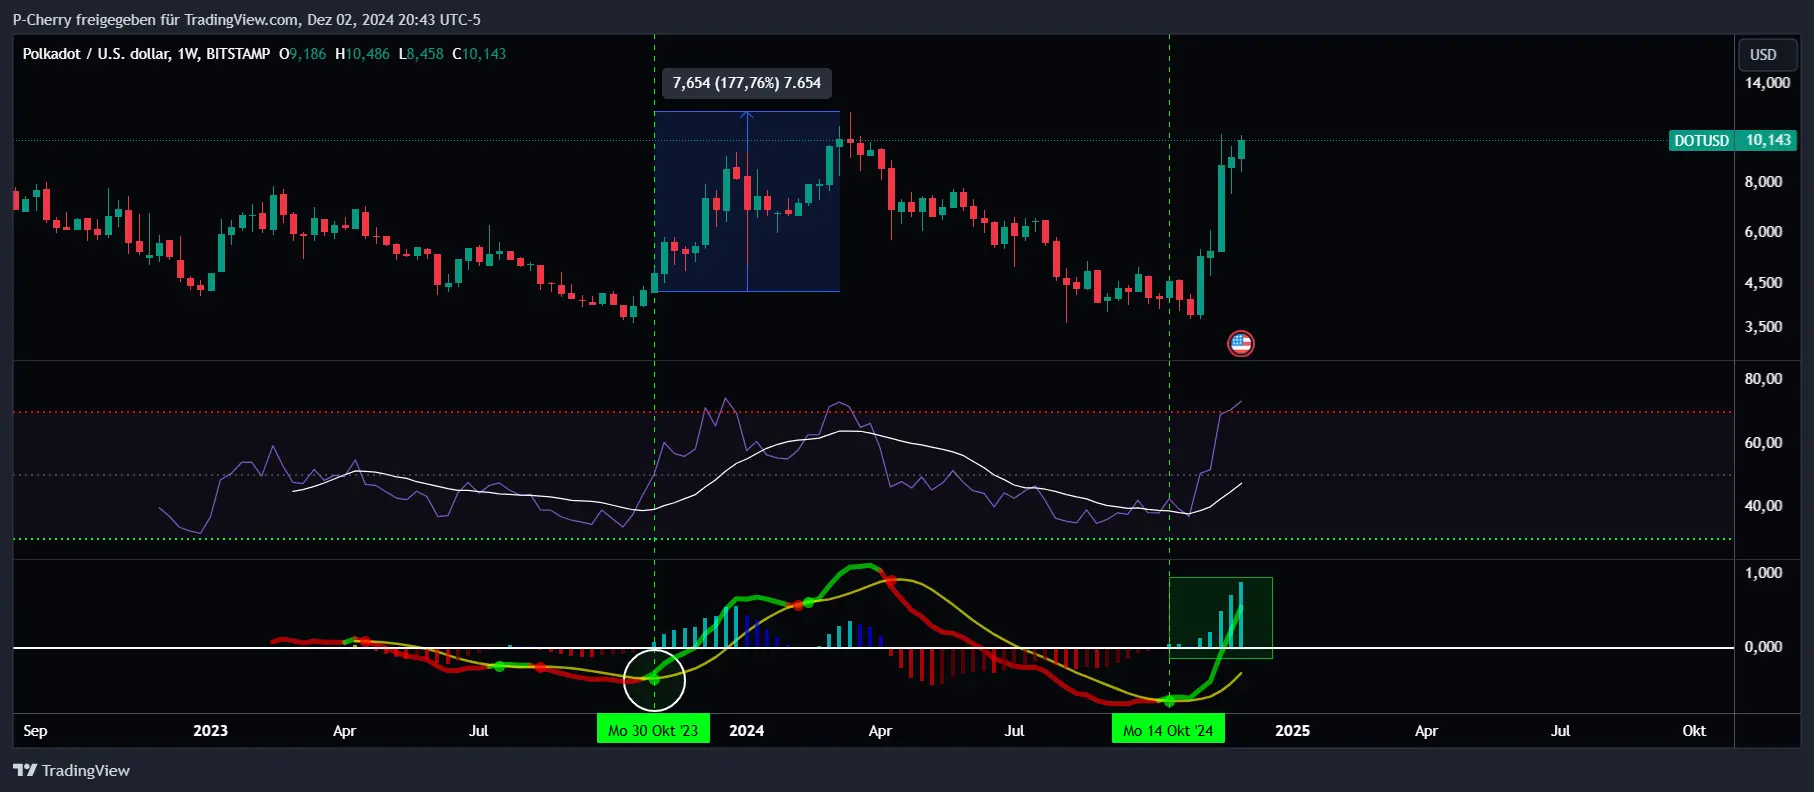Click the 60,00 RSI scale label
Viewport: 1814px width, 792px height.
click(x=1763, y=443)
